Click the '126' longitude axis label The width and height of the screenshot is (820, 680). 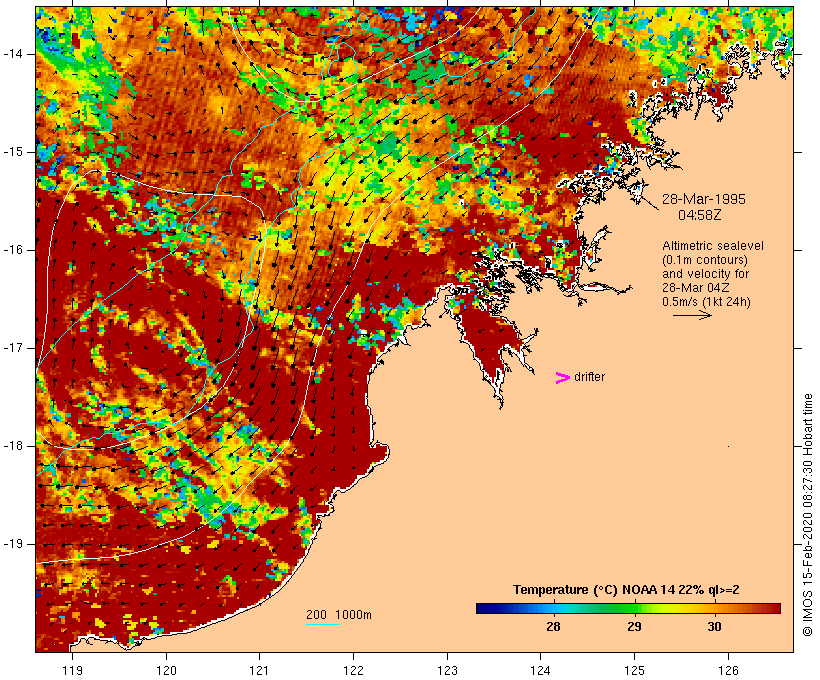728,671
